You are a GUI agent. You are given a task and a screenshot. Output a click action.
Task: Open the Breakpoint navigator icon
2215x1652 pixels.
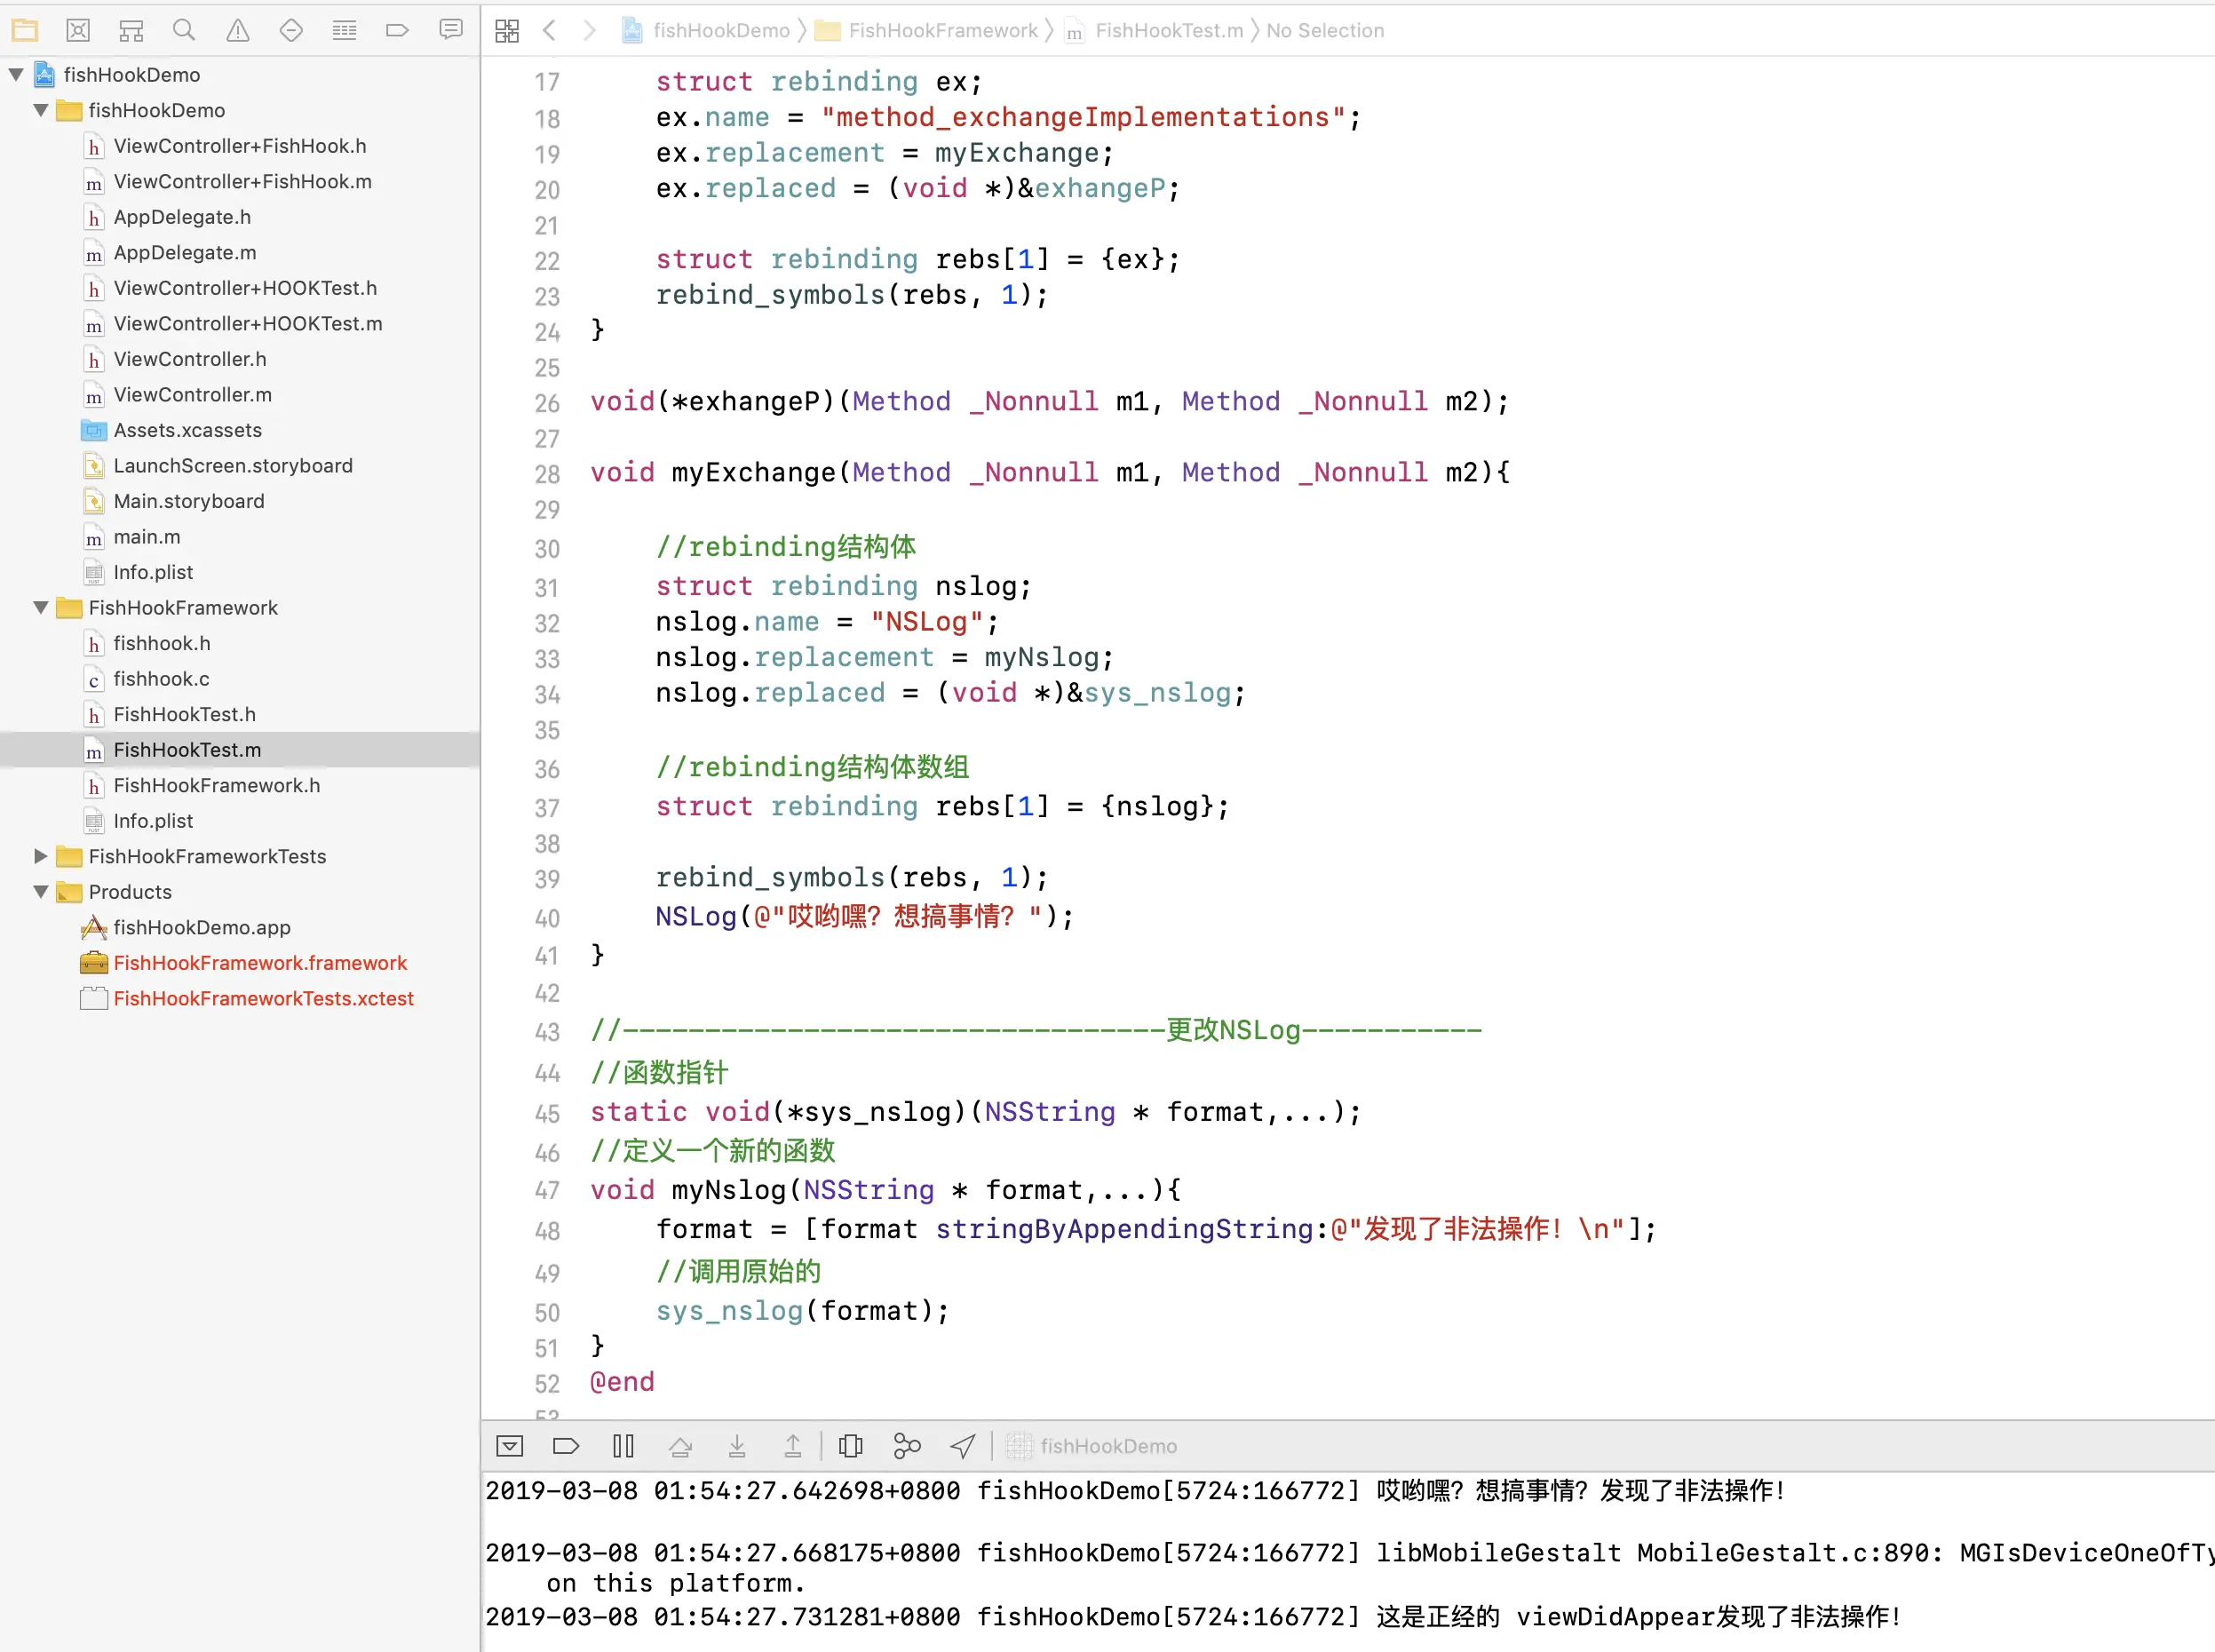(x=397, y=30)
